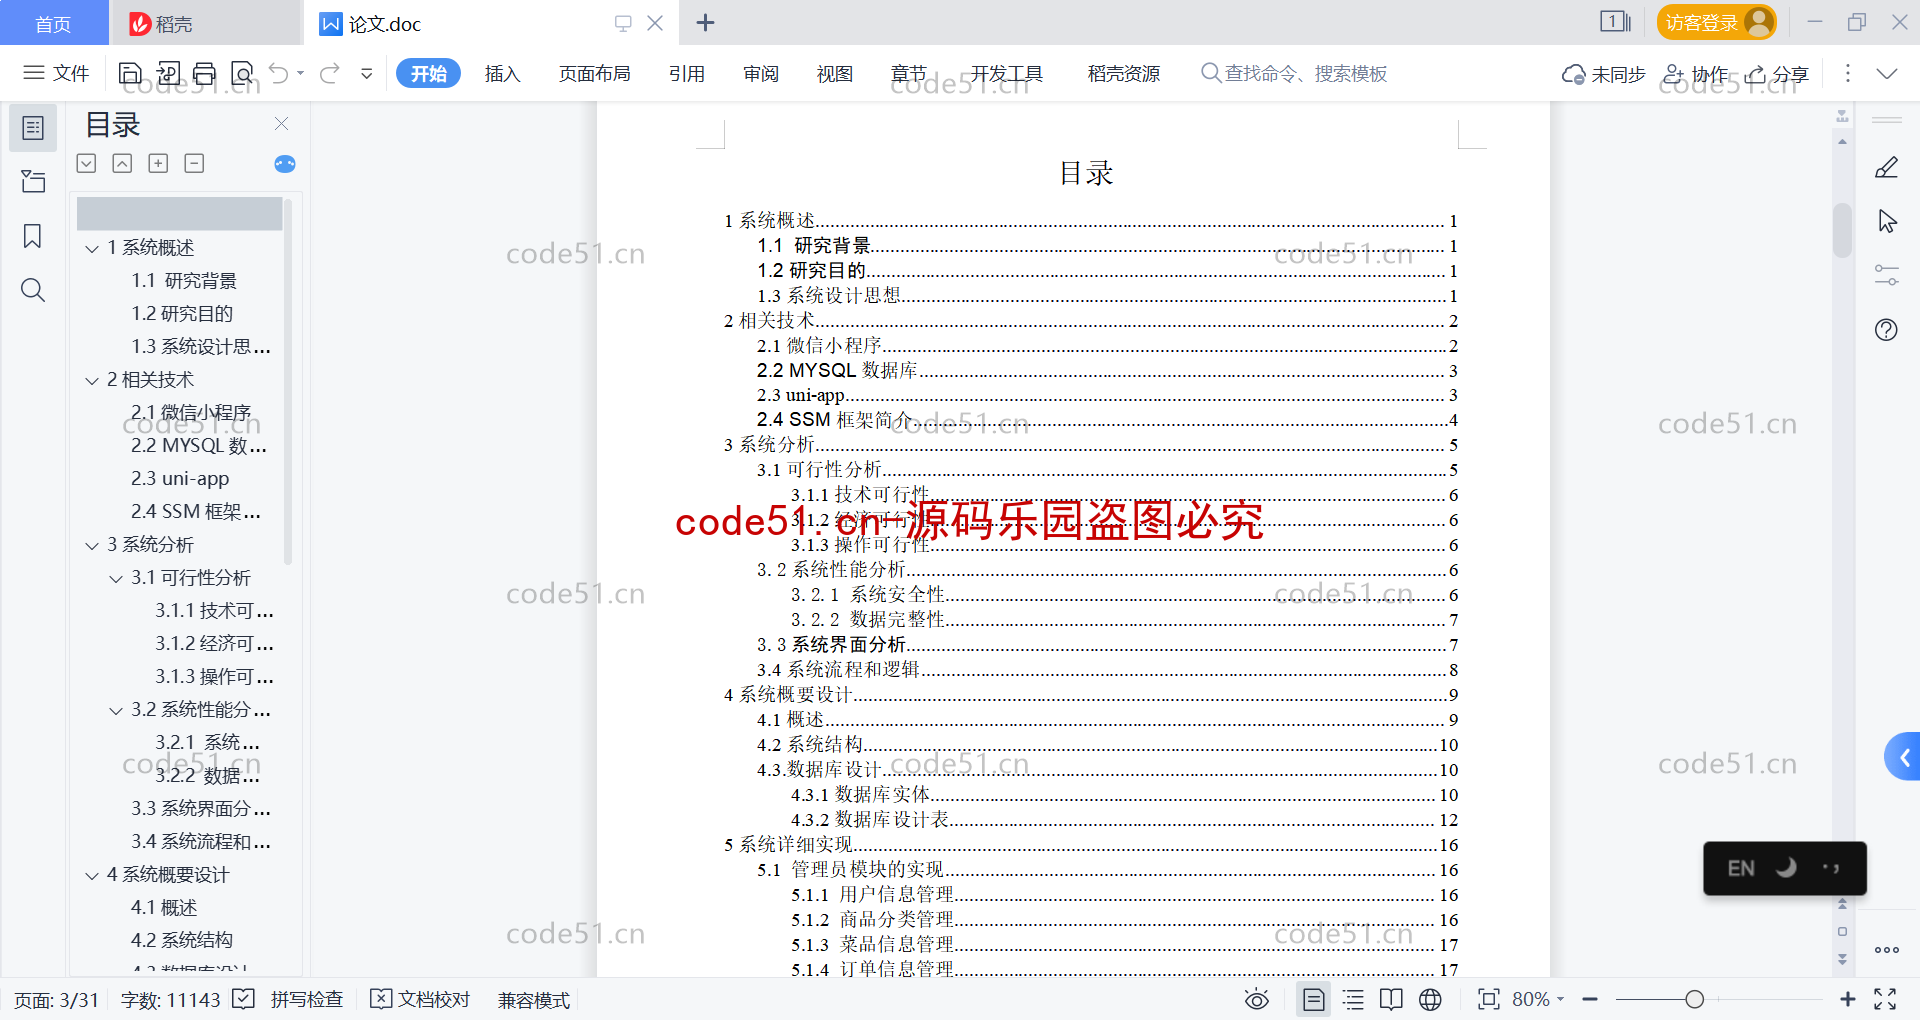This screenshot has width=1920, height=1020.
Task: Select 2.3 uni-app in outline
Action: [180, 478]
